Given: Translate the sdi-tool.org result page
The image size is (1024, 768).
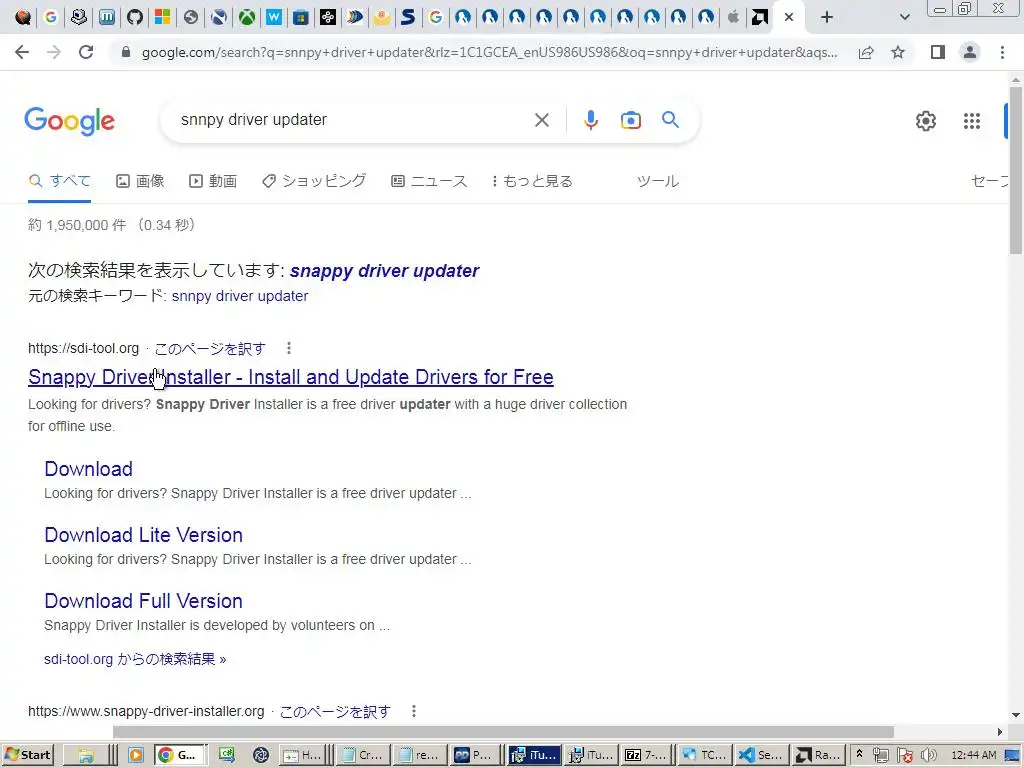Looking at the screenshot, I should tap(210, 349).
